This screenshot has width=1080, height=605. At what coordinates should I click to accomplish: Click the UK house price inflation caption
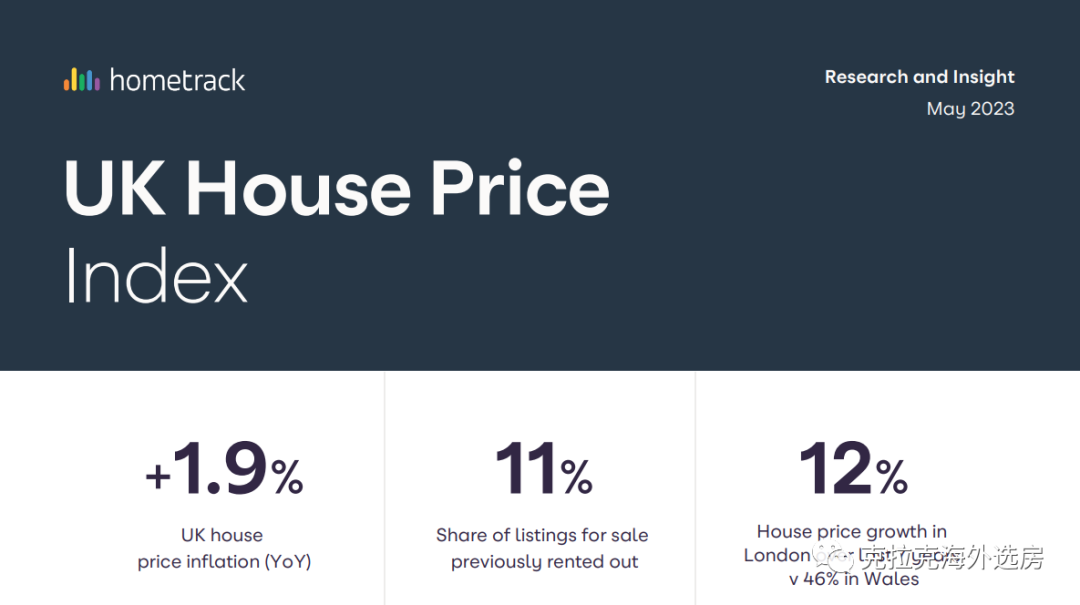[x=224, y=548]
